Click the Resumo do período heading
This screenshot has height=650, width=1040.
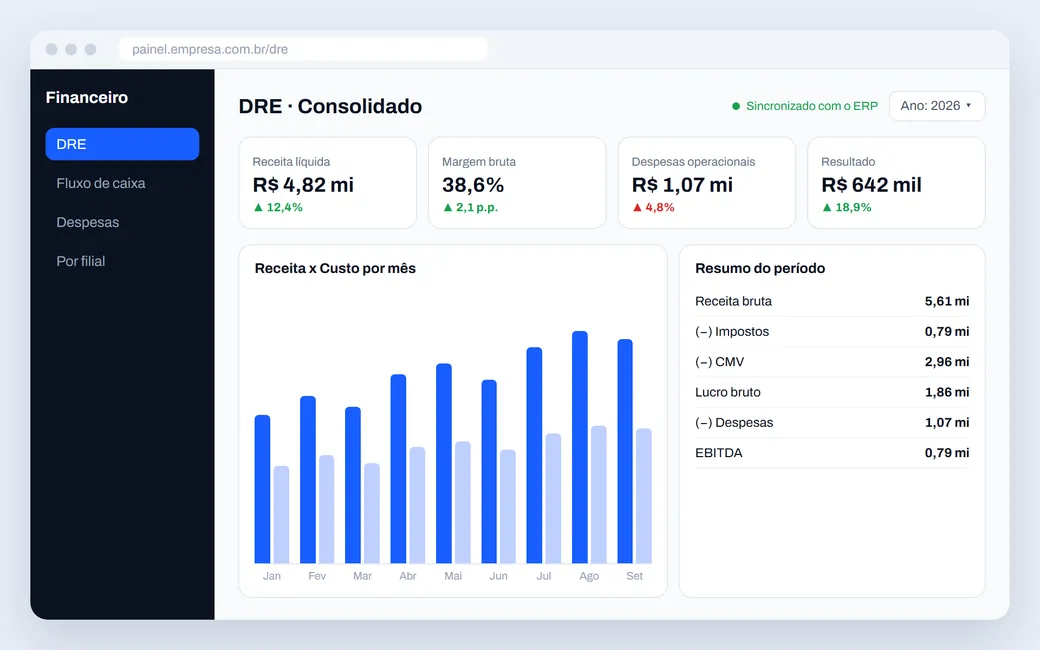(x=760, y=269)
